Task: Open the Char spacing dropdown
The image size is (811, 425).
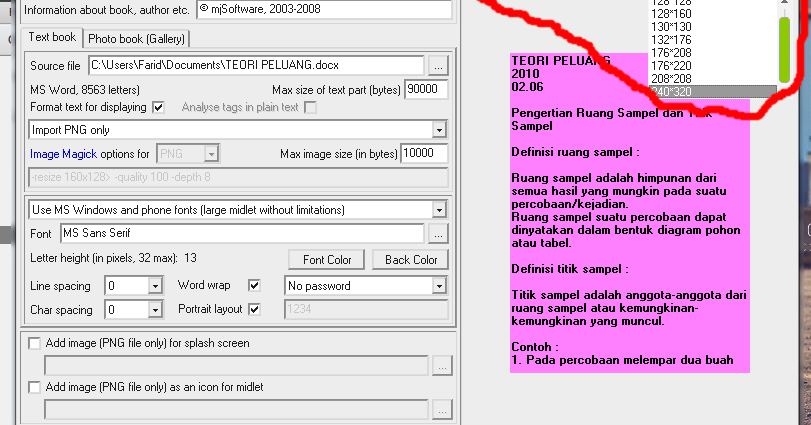Action: point(134,310)
